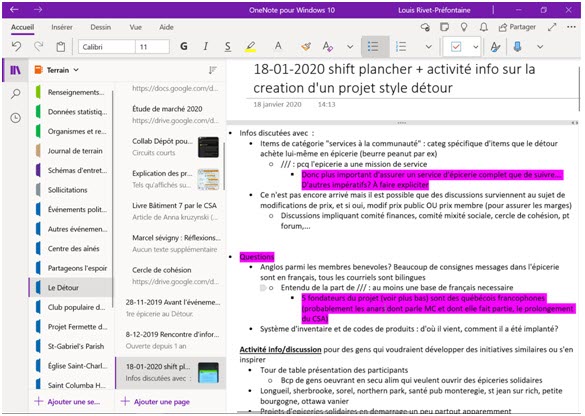Click the Louis Rivet-Préfontaine account name
Screen dimensions: 585x416
(434, 10)
